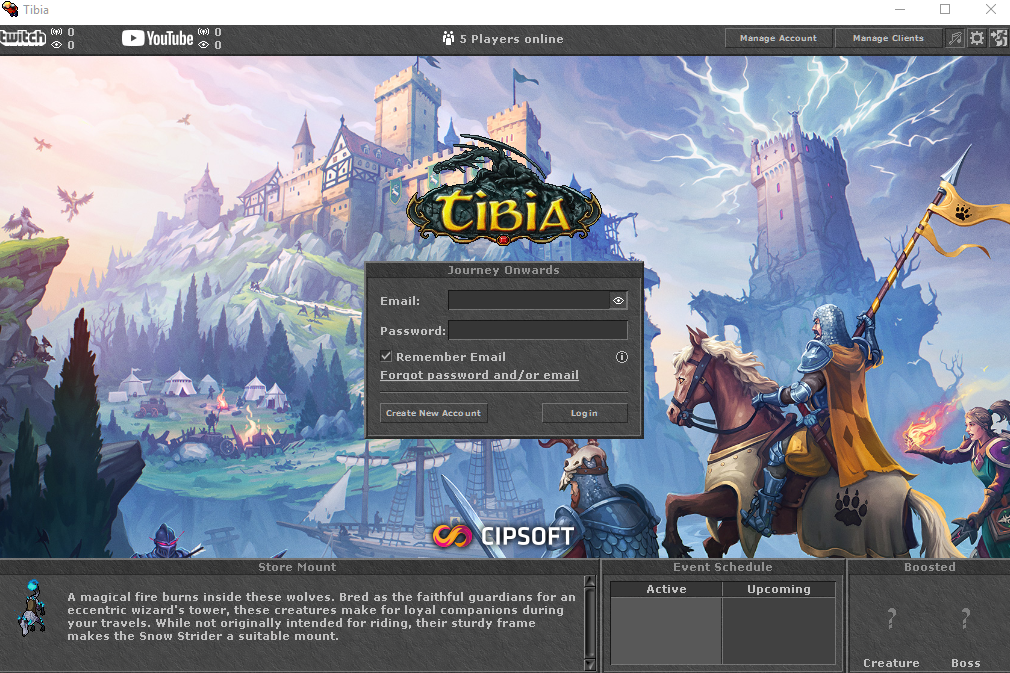Click the boosted Creature question mark
The image size is (1010, 673).
coord(891,619)
